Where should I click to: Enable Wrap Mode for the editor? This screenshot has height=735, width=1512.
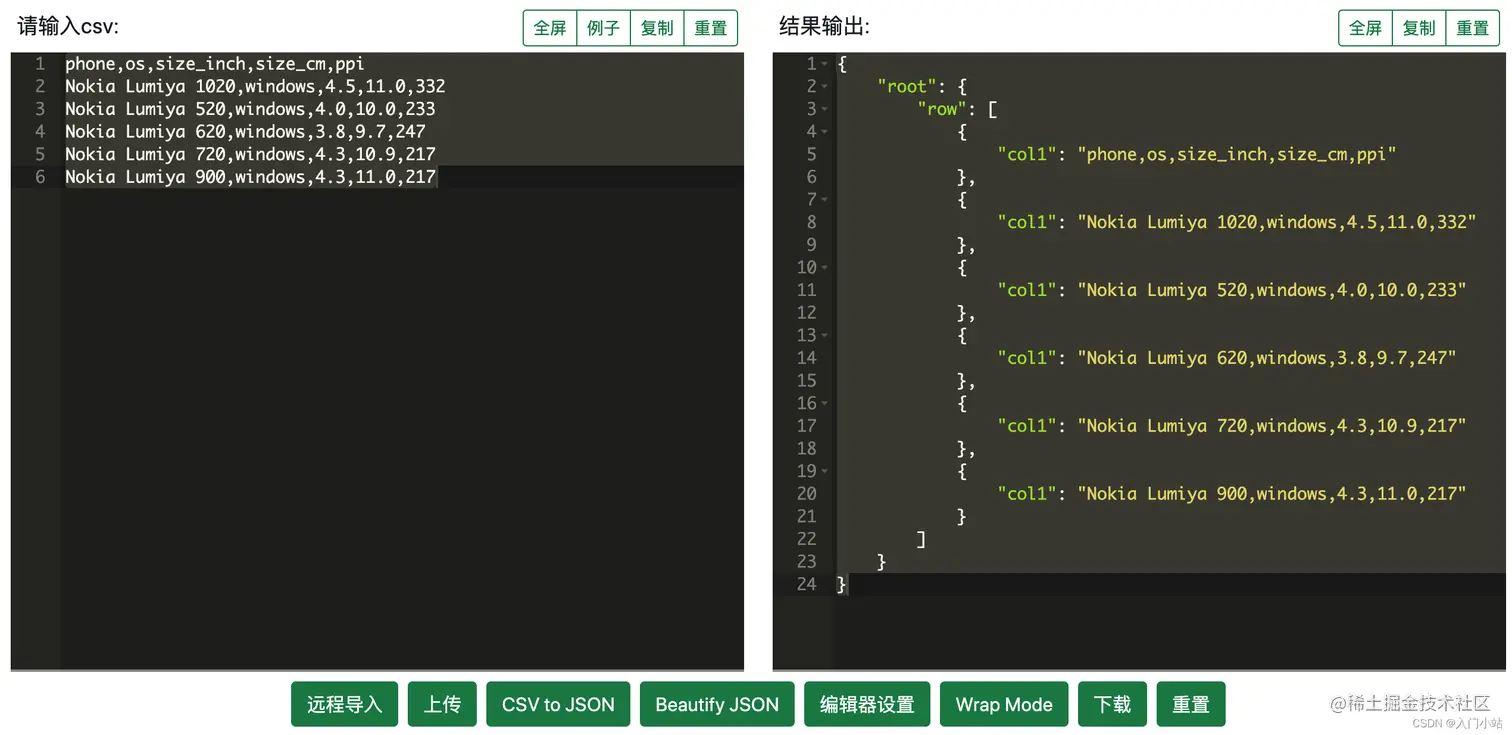click(1003, 704)
